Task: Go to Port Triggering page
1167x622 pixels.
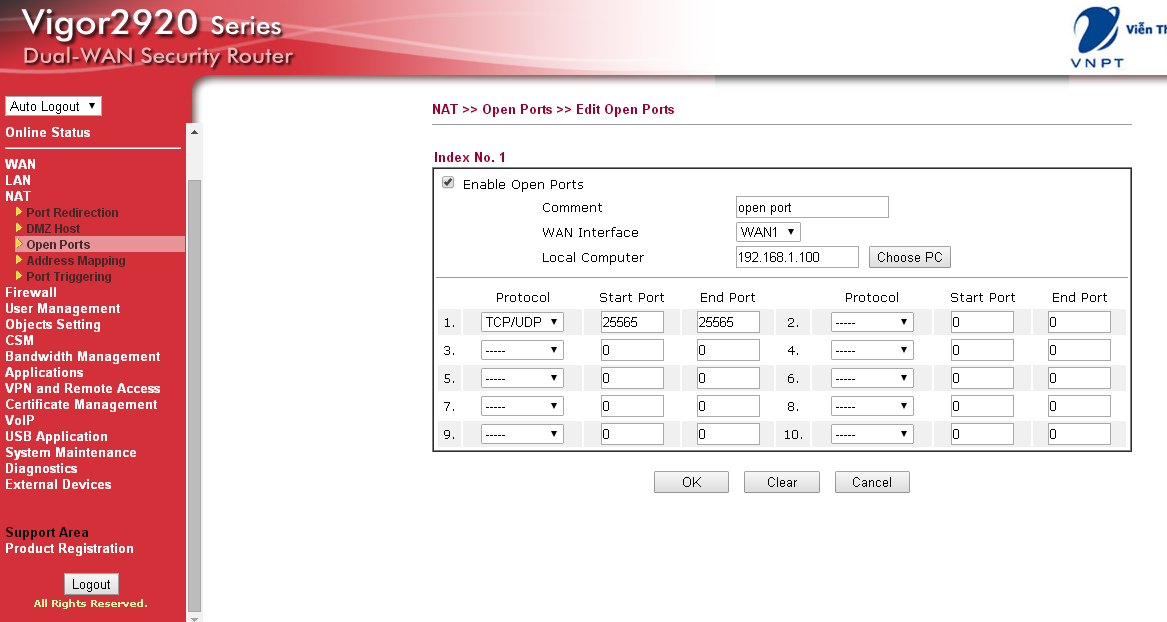Action: (x=68, y=276)
